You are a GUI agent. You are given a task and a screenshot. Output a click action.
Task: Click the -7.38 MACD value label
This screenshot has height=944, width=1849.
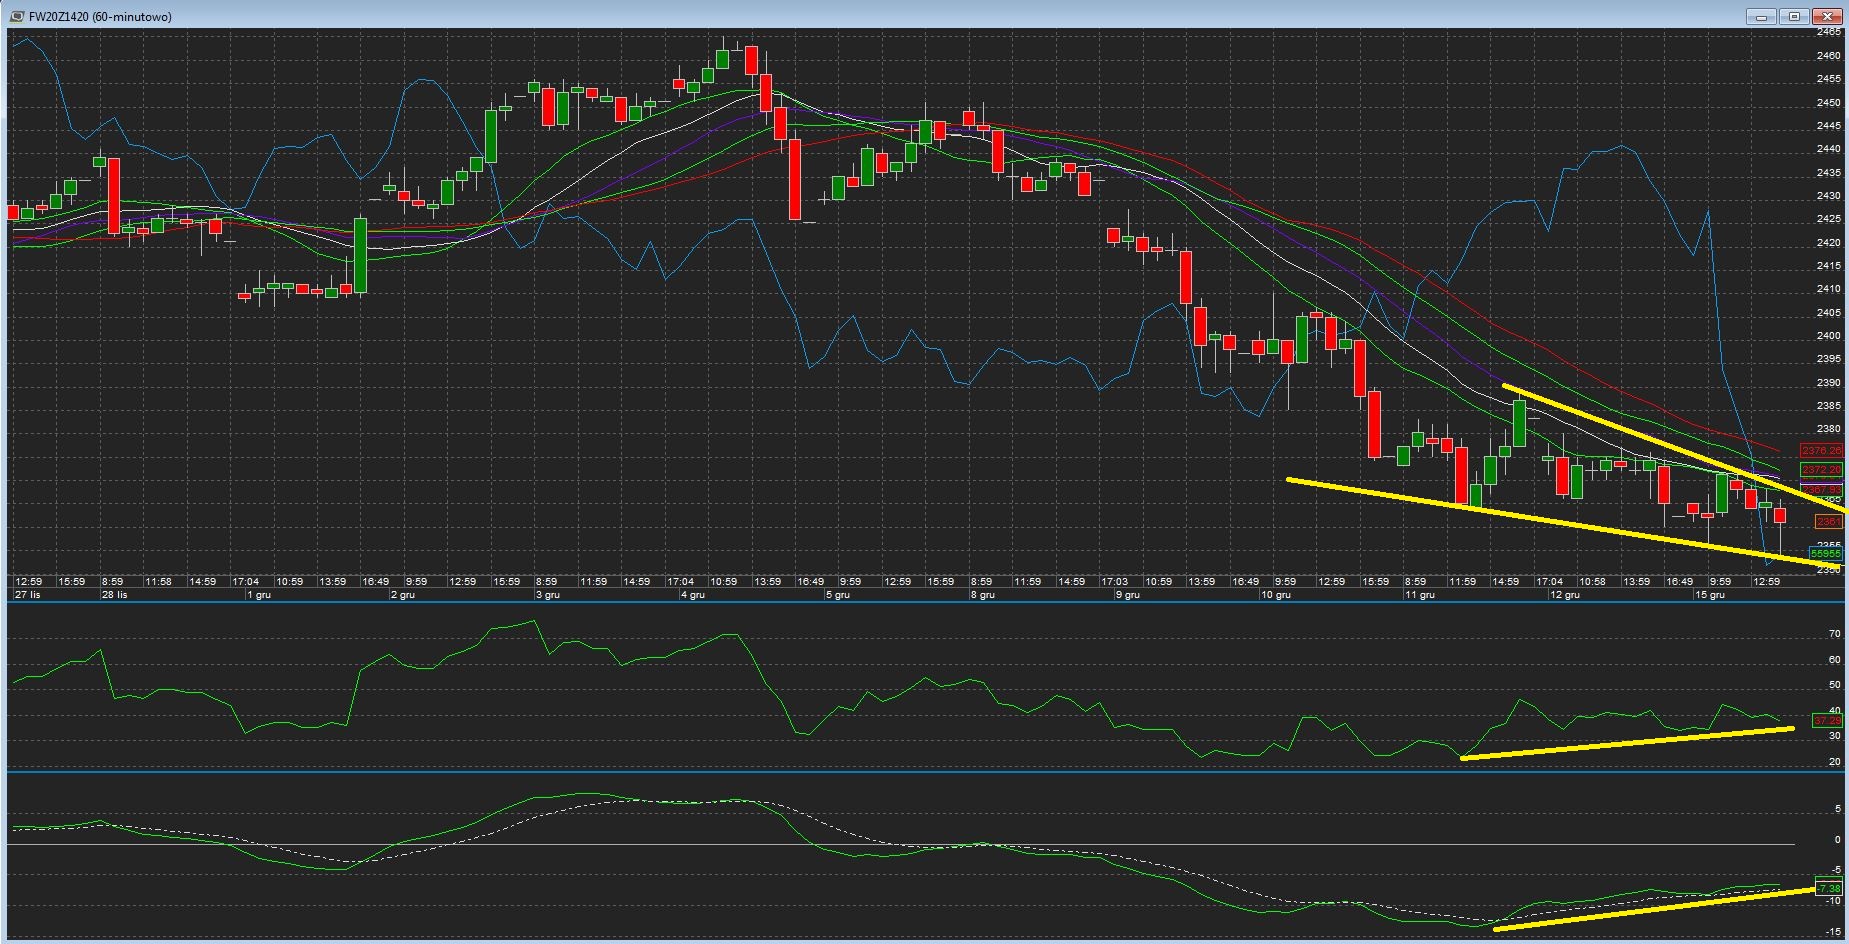pos(1828,888)
